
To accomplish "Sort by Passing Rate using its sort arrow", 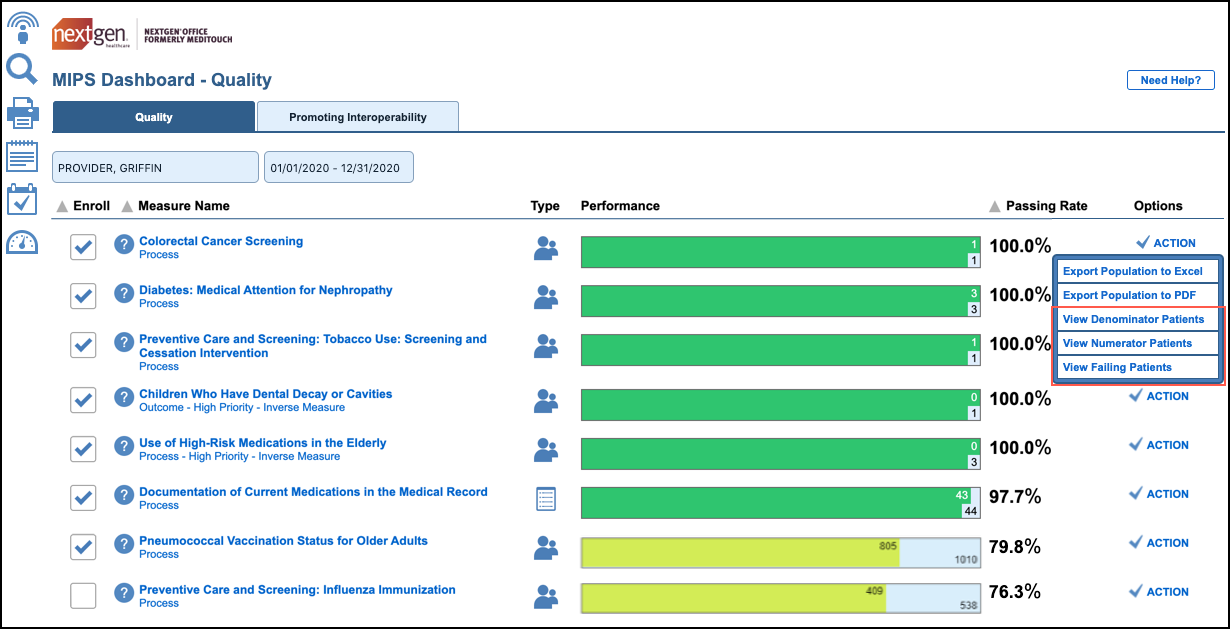I will click(x=993, y=206).
